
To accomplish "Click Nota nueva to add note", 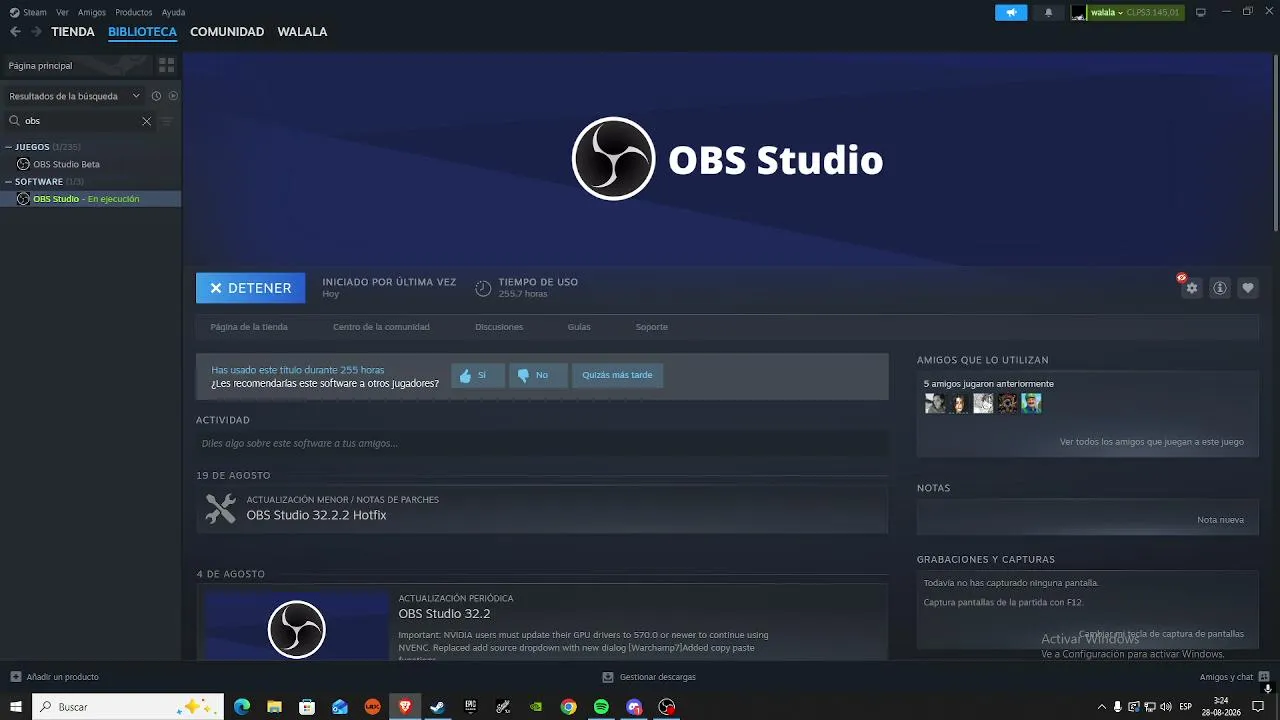I will [x=1220, y=520].
